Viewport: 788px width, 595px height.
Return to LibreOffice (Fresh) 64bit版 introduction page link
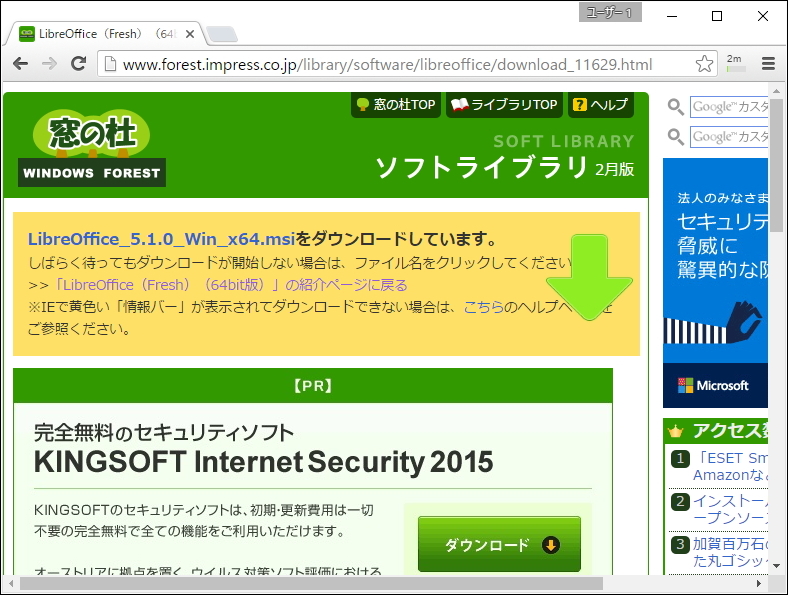231,285
